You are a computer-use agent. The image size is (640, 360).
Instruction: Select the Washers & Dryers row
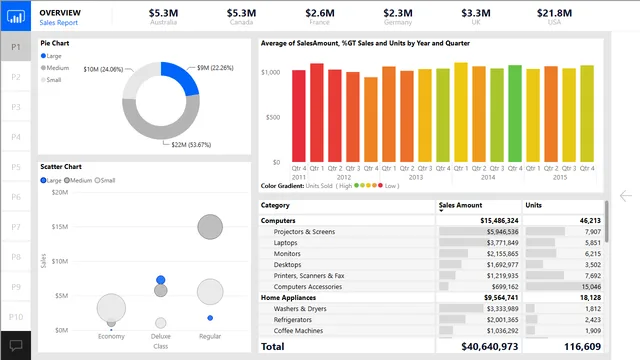[x=431, y=309]
